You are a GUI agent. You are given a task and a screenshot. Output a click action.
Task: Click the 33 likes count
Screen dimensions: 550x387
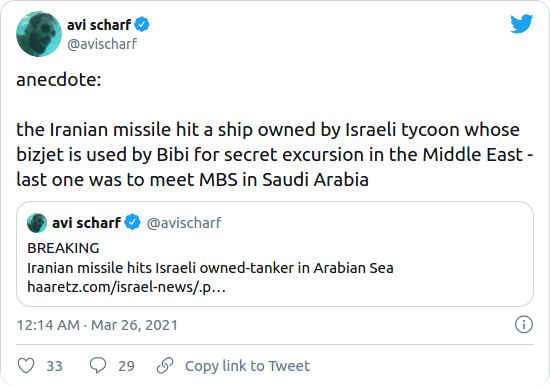54,366
